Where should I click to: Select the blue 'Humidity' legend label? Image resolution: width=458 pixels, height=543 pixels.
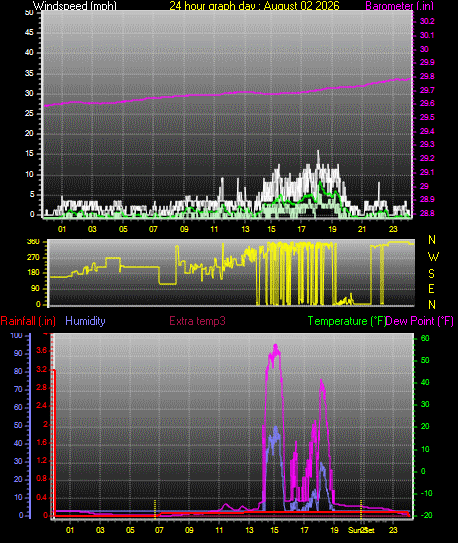pos(85,321)
